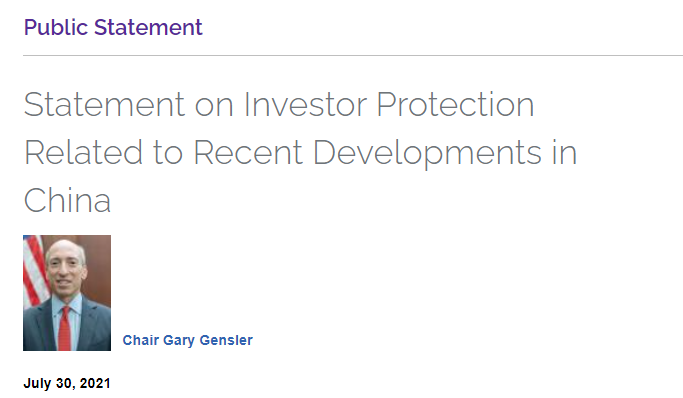Click the word Developments in the title
Screen dimensions: 683x398
pyautogui.click(x=427, y=153)
